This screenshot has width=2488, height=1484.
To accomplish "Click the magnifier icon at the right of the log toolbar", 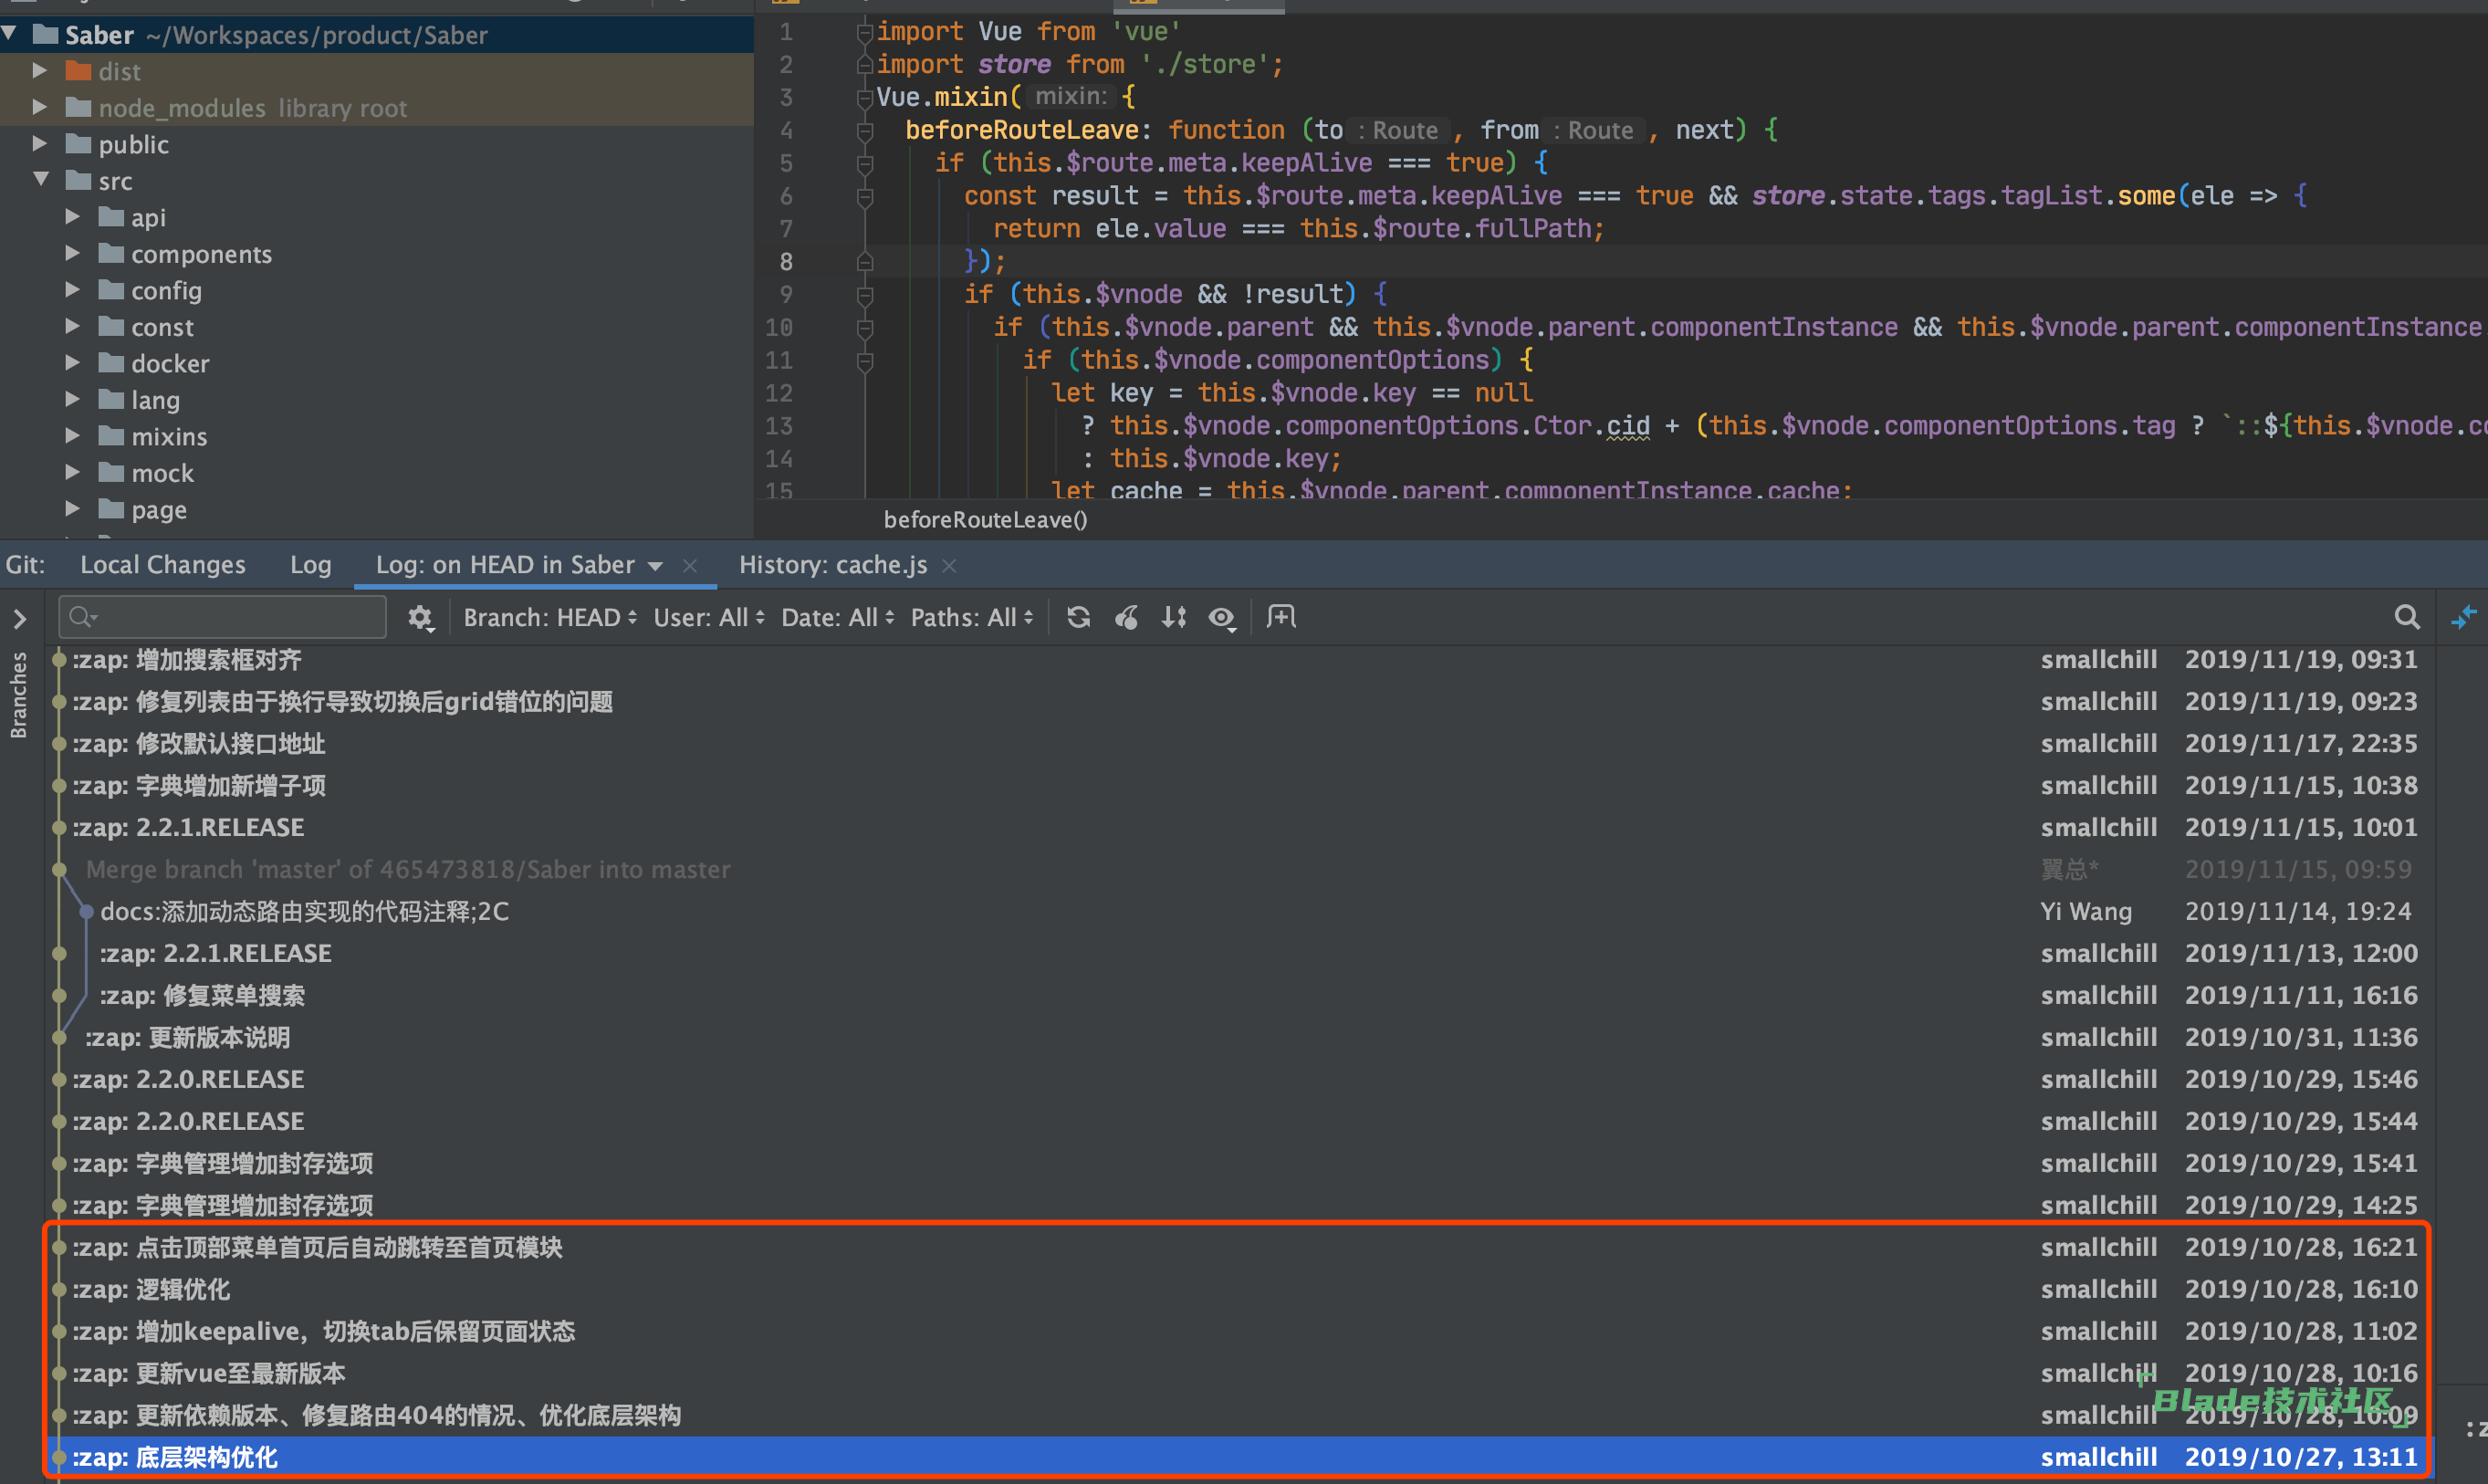I will click(2407, 617).
